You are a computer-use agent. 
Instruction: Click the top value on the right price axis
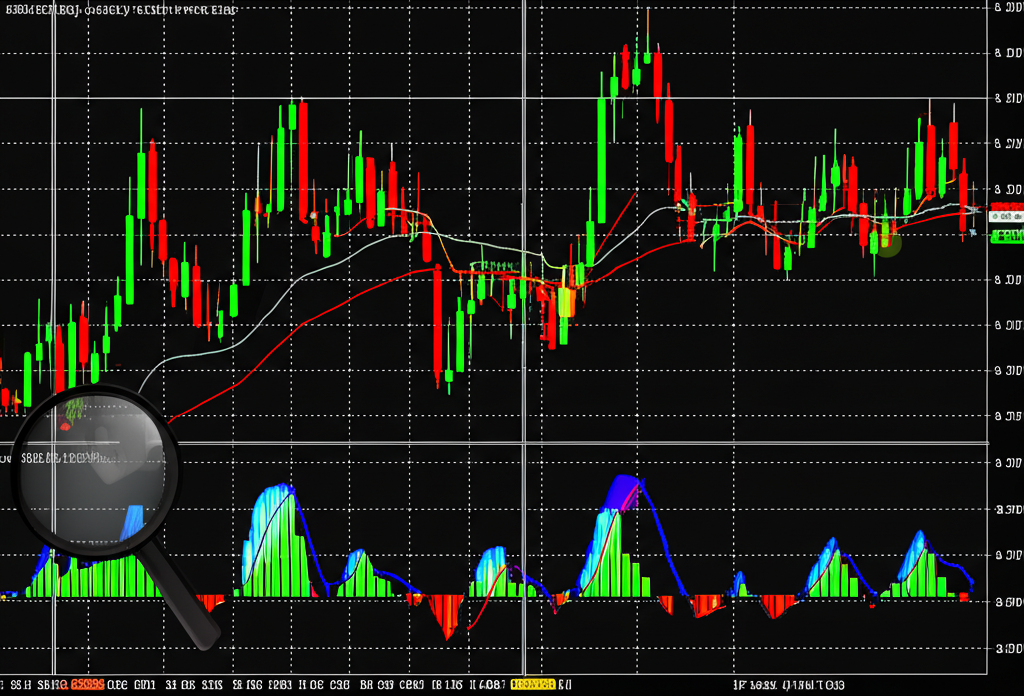(1007, 8)
